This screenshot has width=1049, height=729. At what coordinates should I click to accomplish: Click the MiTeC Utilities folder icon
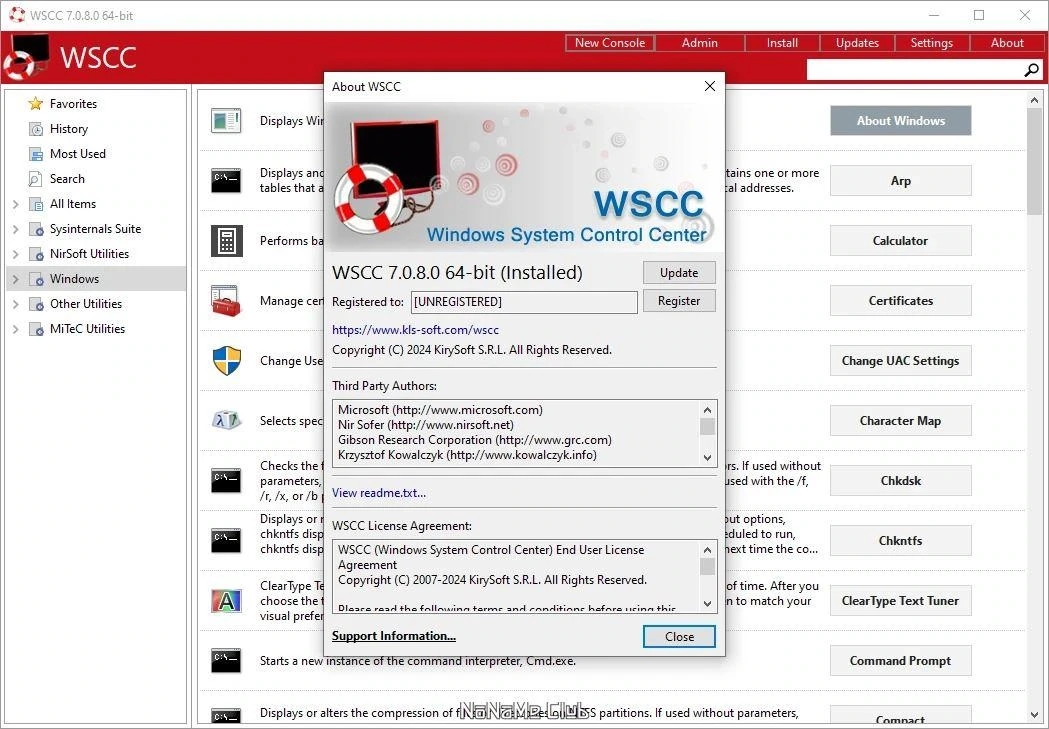(x=36, y=329)
